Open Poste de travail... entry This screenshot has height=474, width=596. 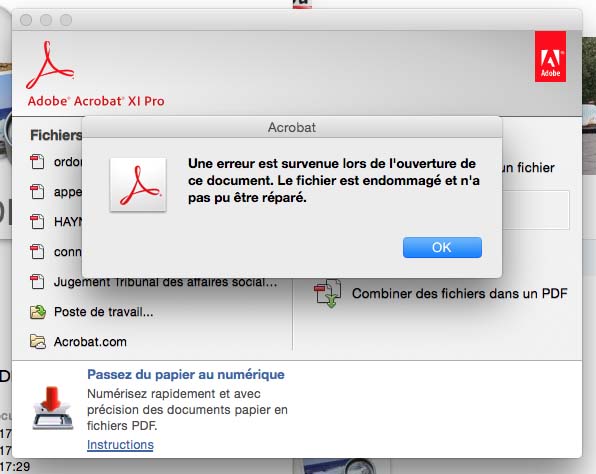[103, 312]
